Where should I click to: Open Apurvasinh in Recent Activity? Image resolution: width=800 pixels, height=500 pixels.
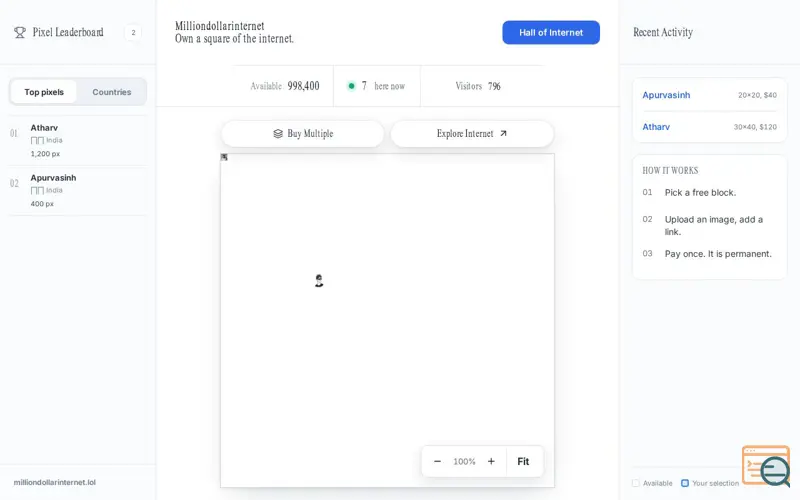coord(666,95)
